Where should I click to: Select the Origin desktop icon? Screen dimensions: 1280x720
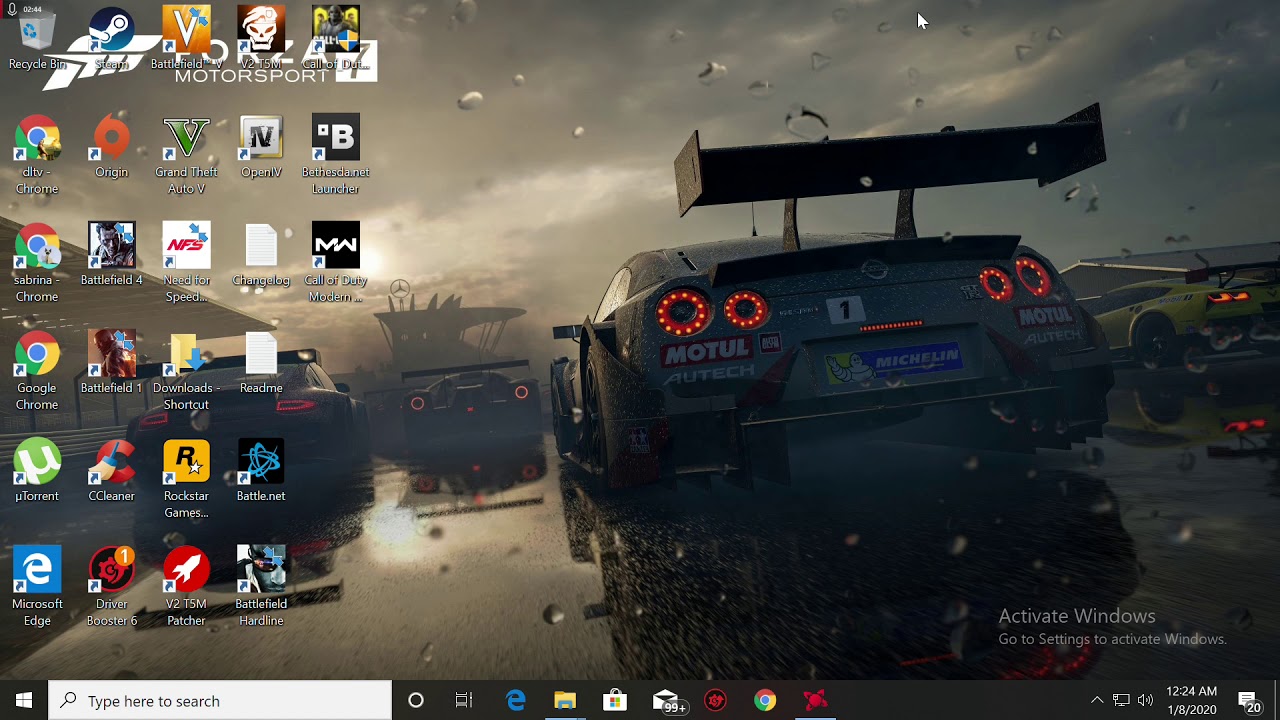point(111,148)
